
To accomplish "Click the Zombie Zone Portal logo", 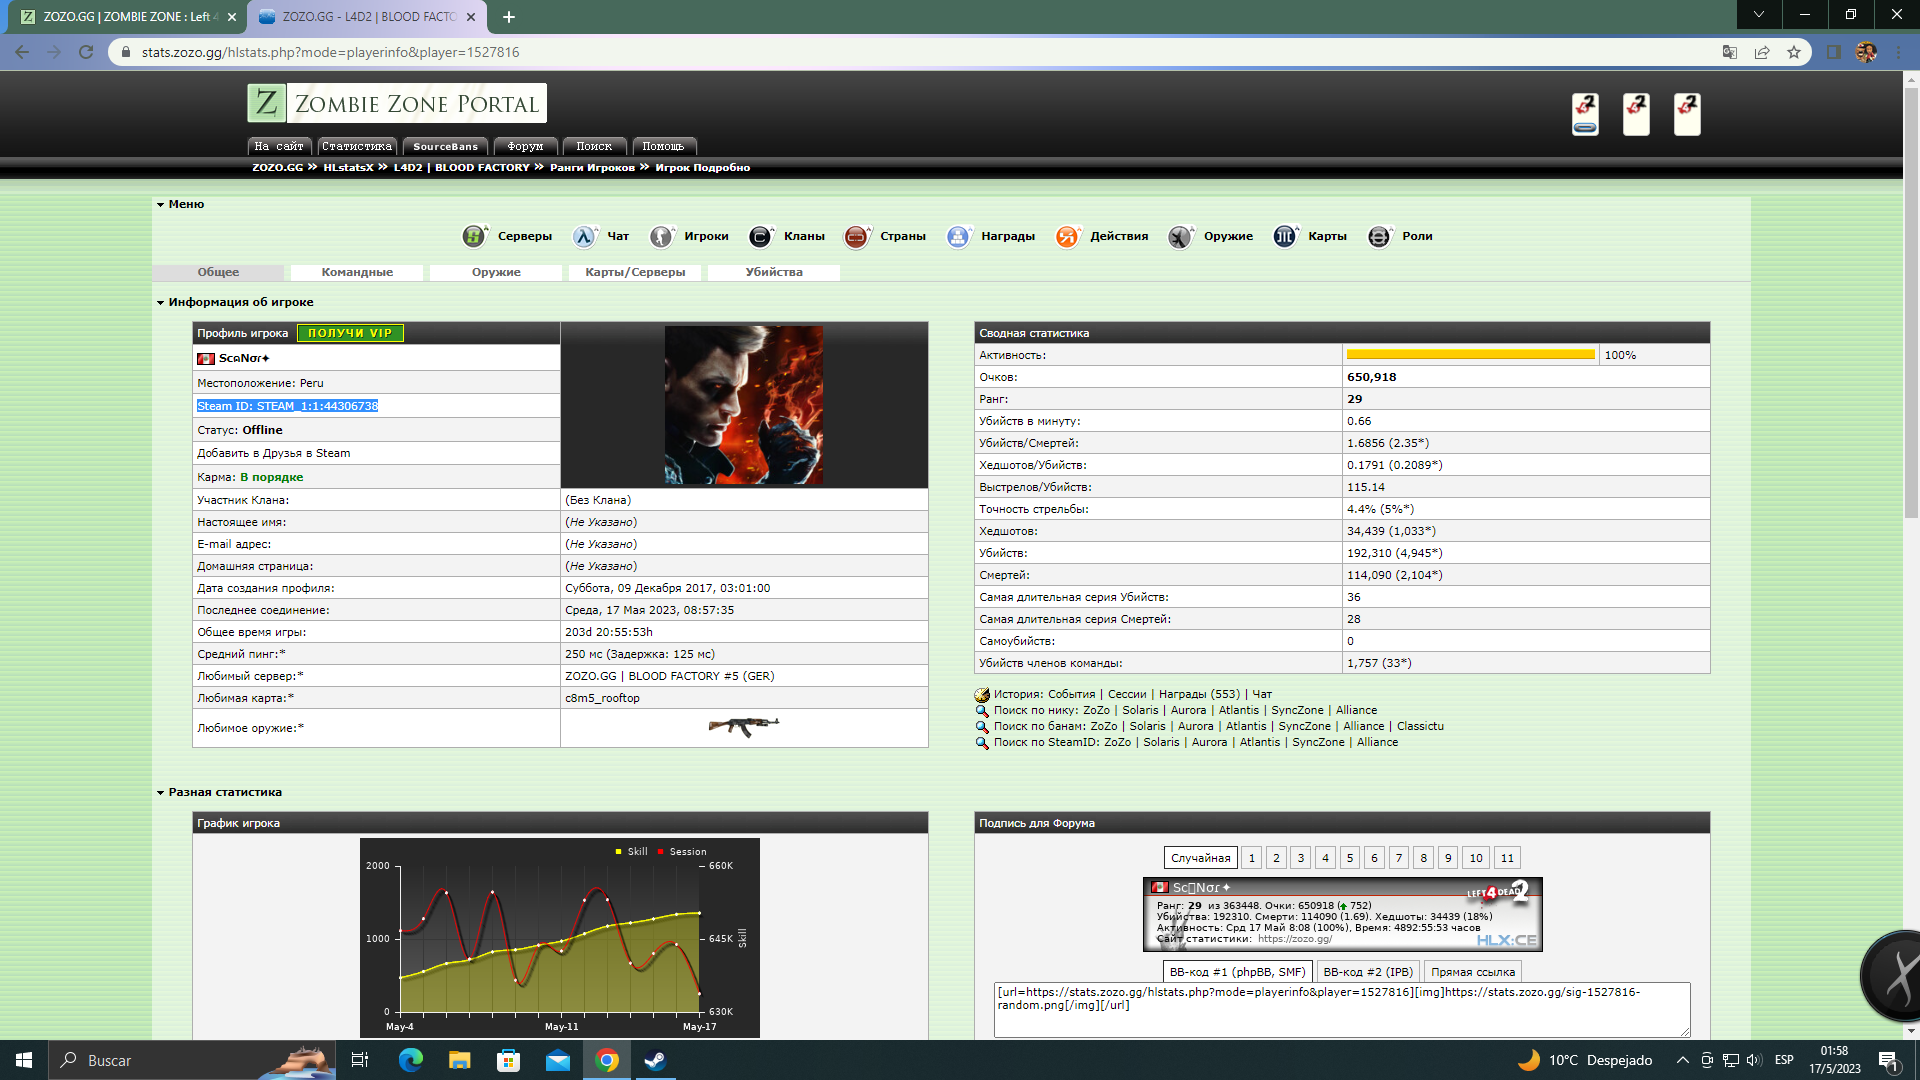I will click(x=397, y=103).
